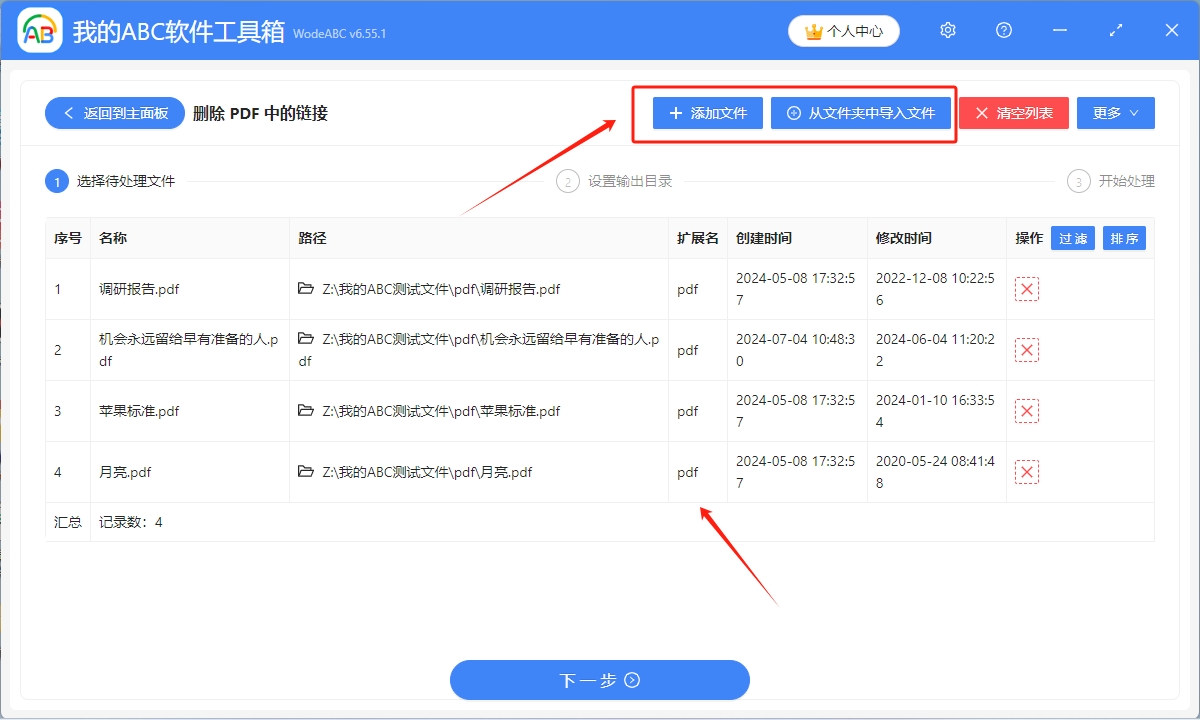This screenshot has width=1200, height=720.
Task: Click the folder icon beside 月亮.pdf path
Action: [306, 471]
